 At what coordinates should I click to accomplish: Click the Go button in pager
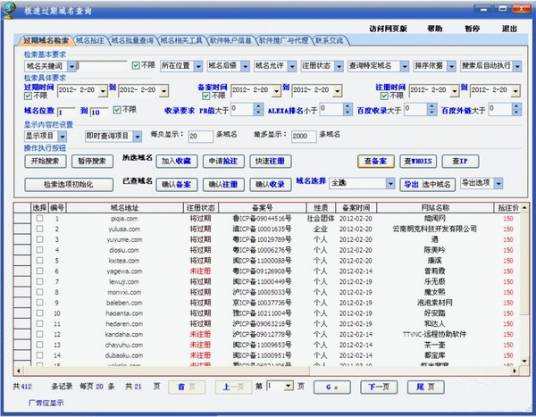pos(332,387)
